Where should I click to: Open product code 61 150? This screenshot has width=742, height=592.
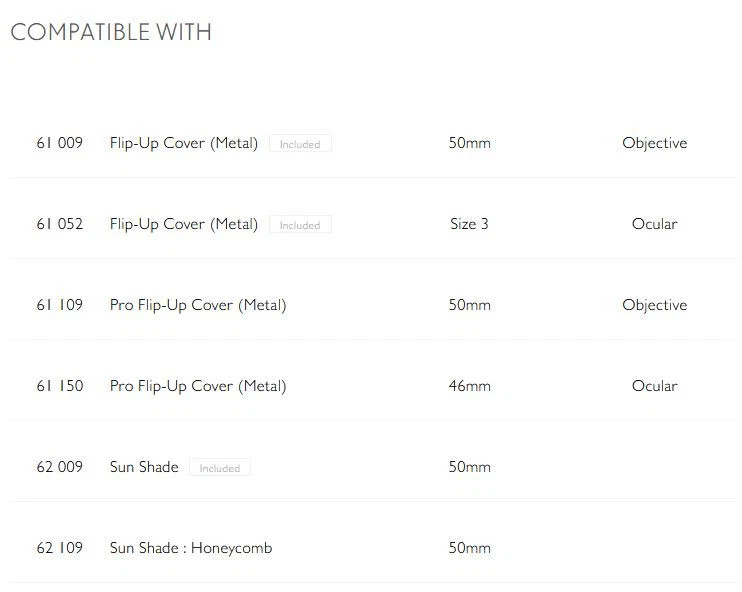60,386
